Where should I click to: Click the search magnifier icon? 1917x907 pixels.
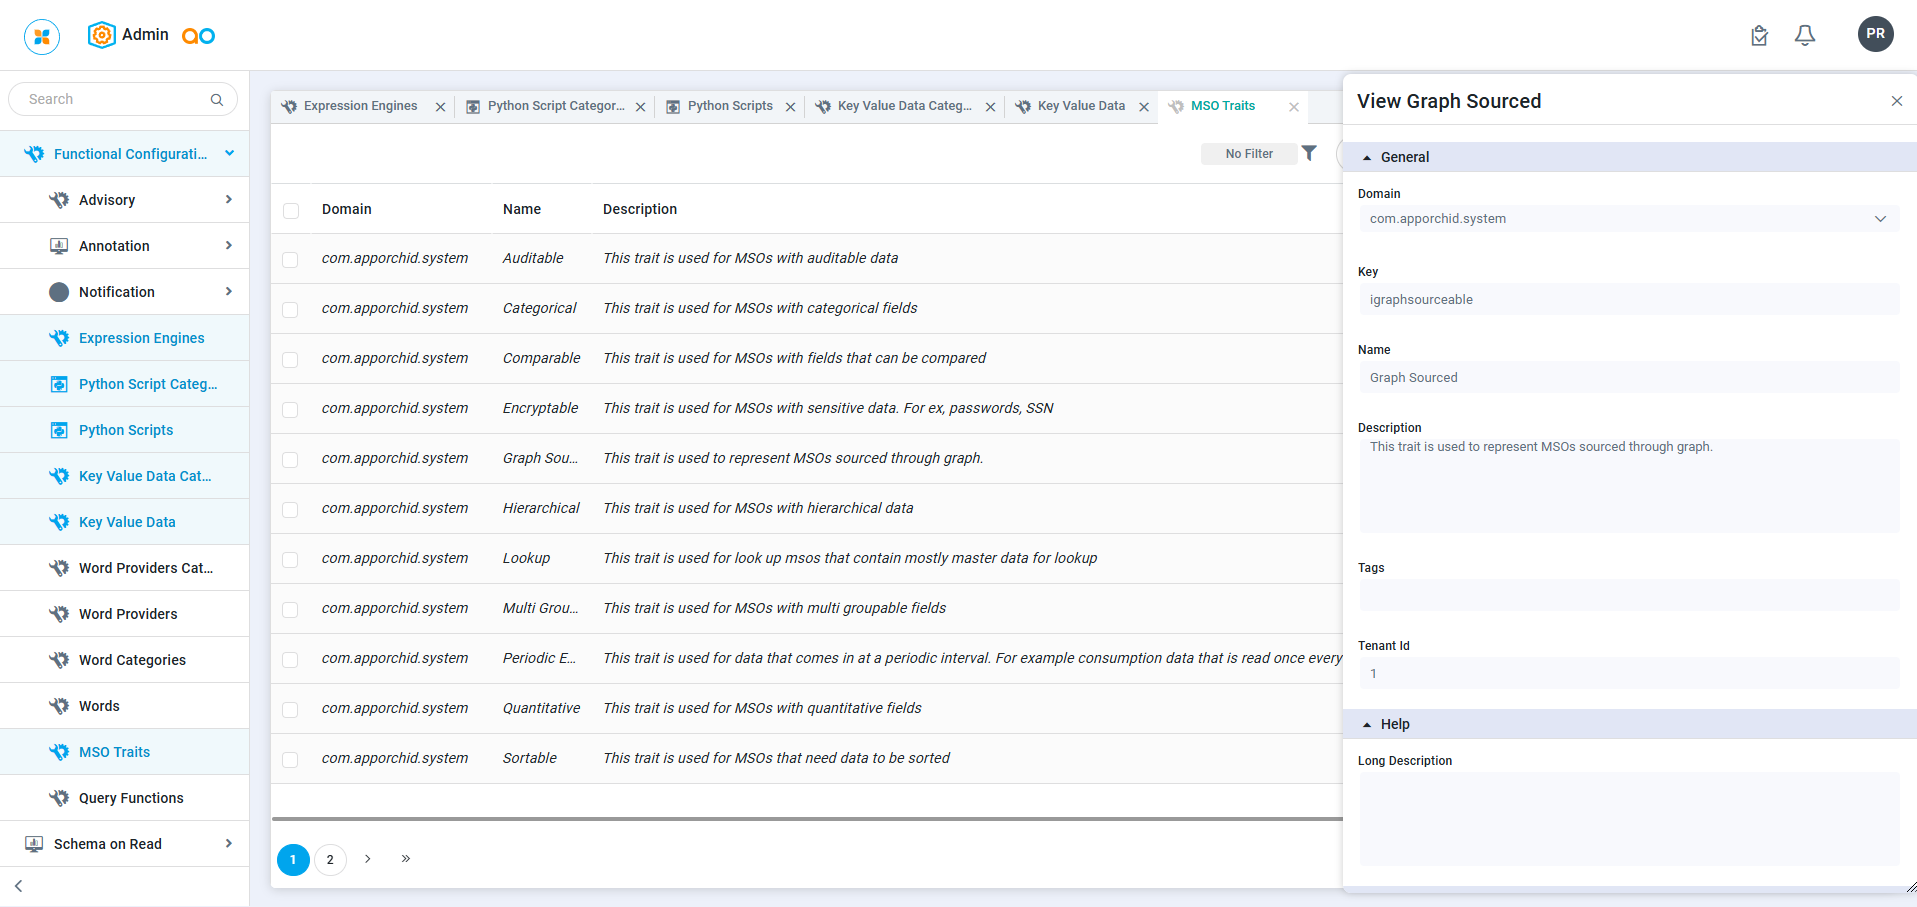coord(216,99)
